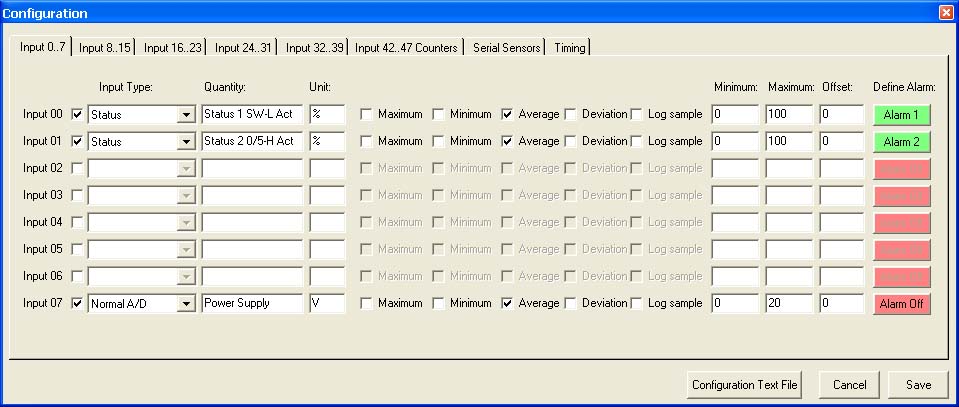Select Input 42..47 Counters tab

coord(407,48)
